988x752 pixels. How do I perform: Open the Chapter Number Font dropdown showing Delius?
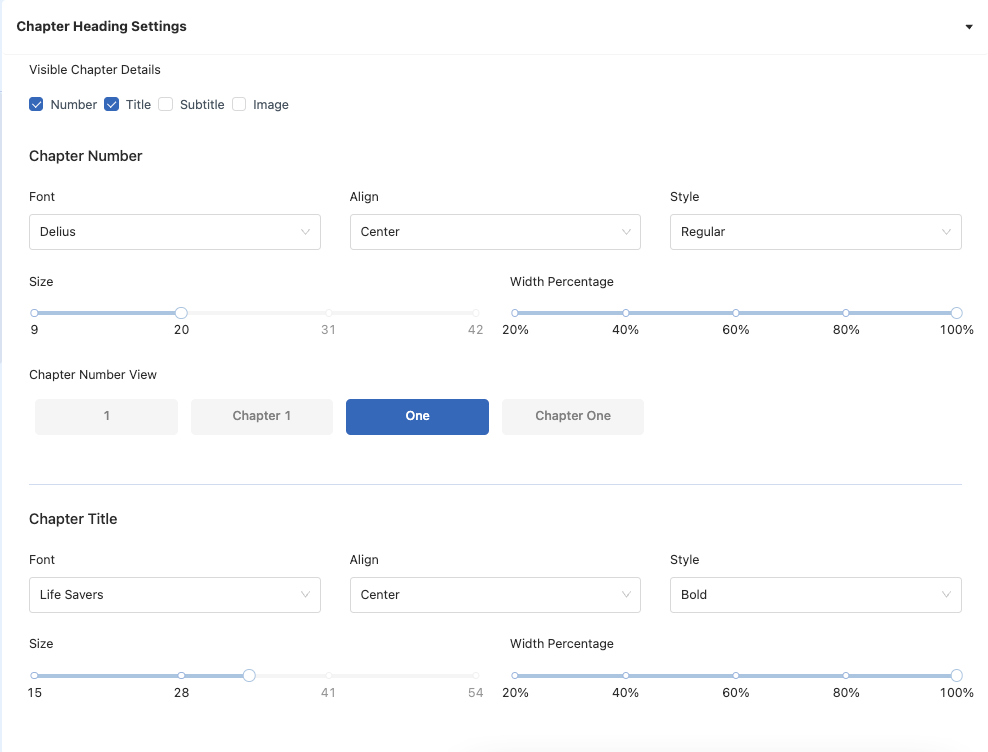point(175,231)
